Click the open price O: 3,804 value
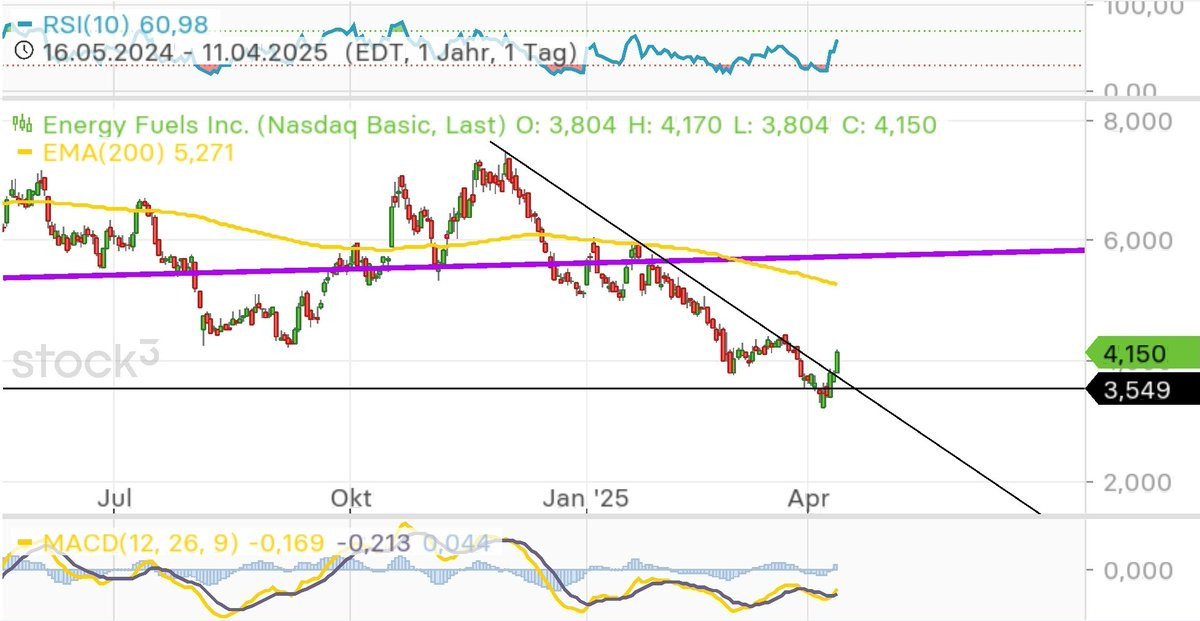 tap(566, 125)
